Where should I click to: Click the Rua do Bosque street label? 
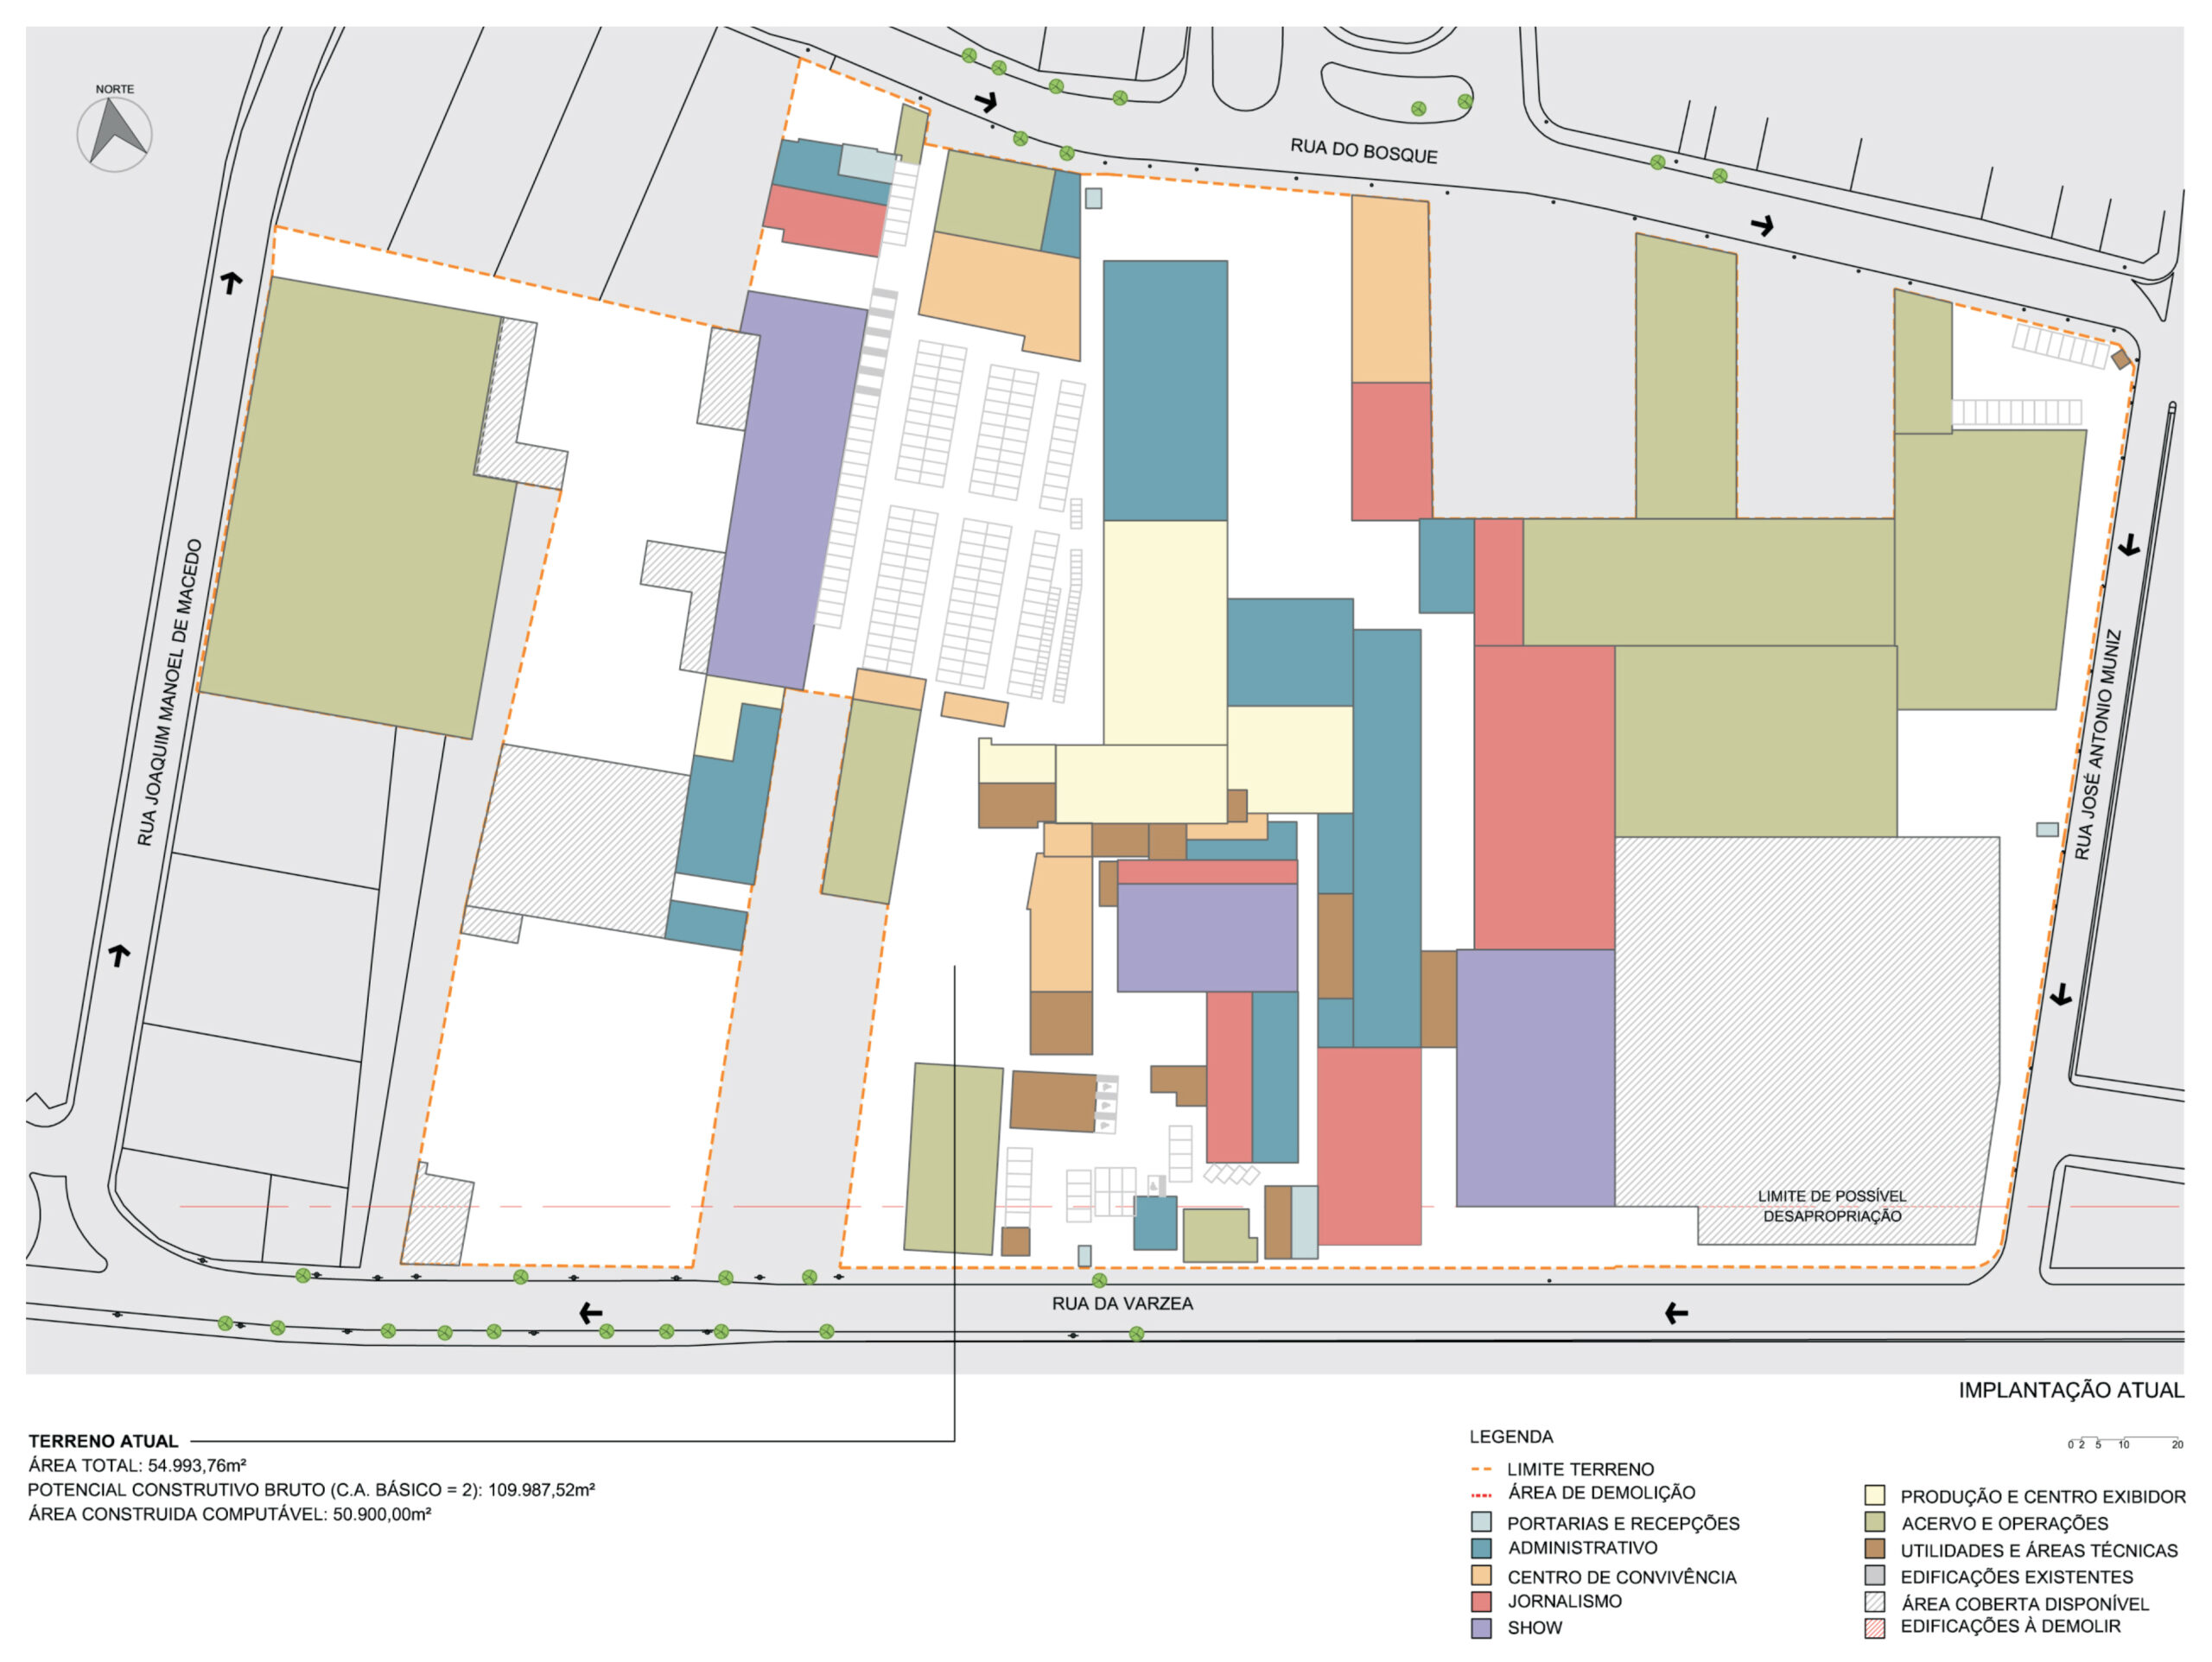[1363, 151]
